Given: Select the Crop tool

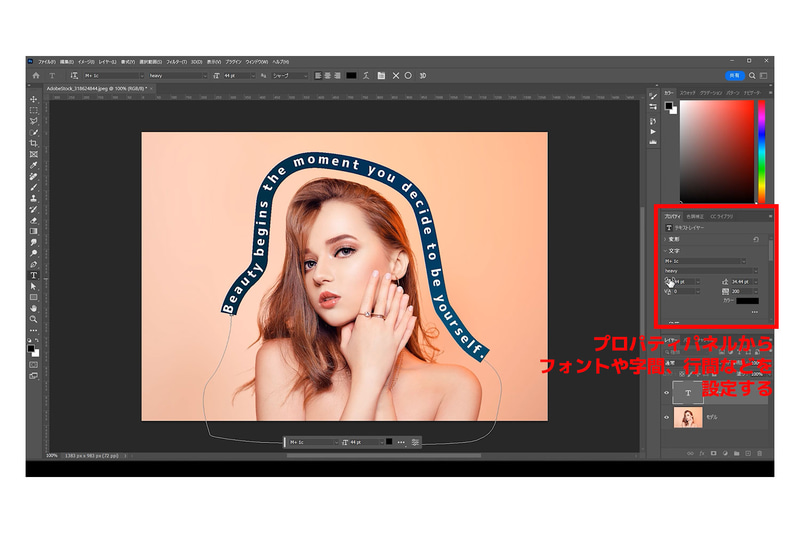Looking at the screenshot, I should 34,143.
